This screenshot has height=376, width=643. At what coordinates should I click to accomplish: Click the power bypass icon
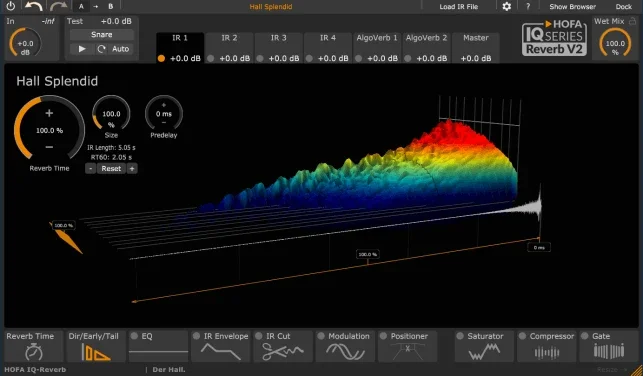[x=11, y=6]
